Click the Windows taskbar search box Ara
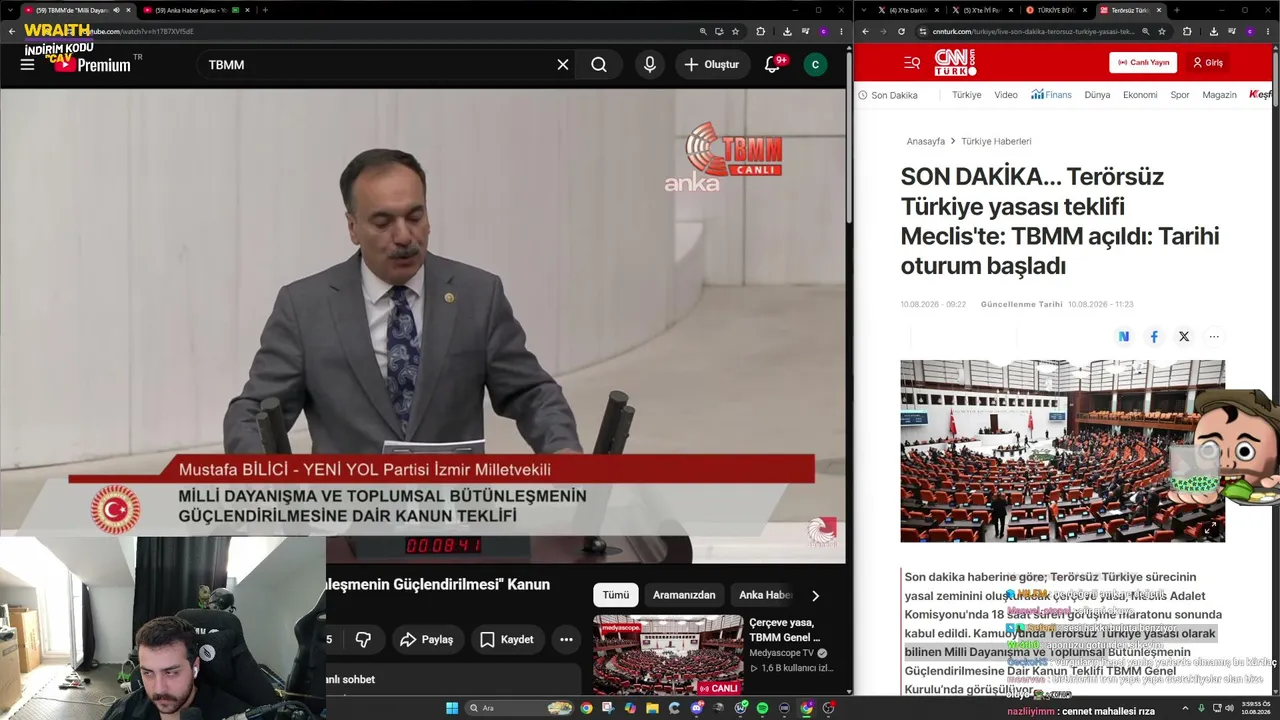 point(519,708)
